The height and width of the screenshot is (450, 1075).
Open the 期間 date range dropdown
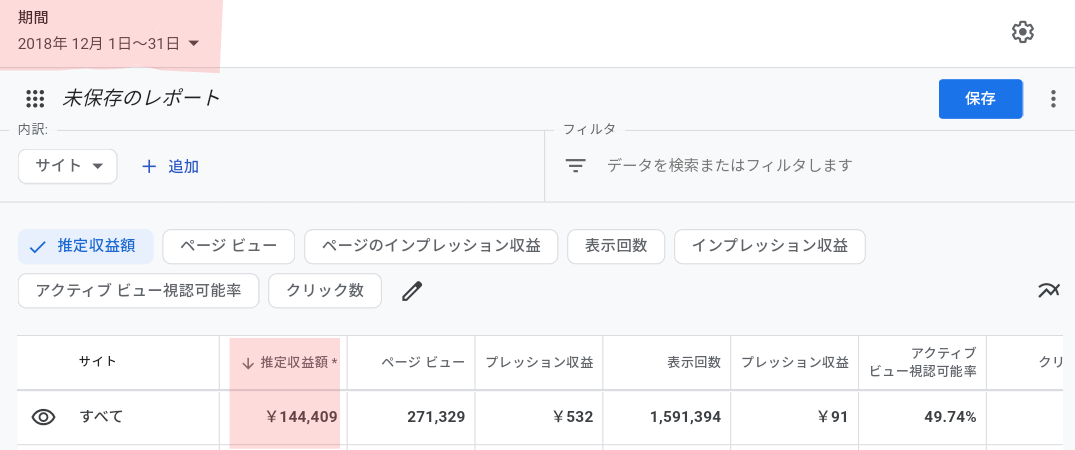[108, 44]
